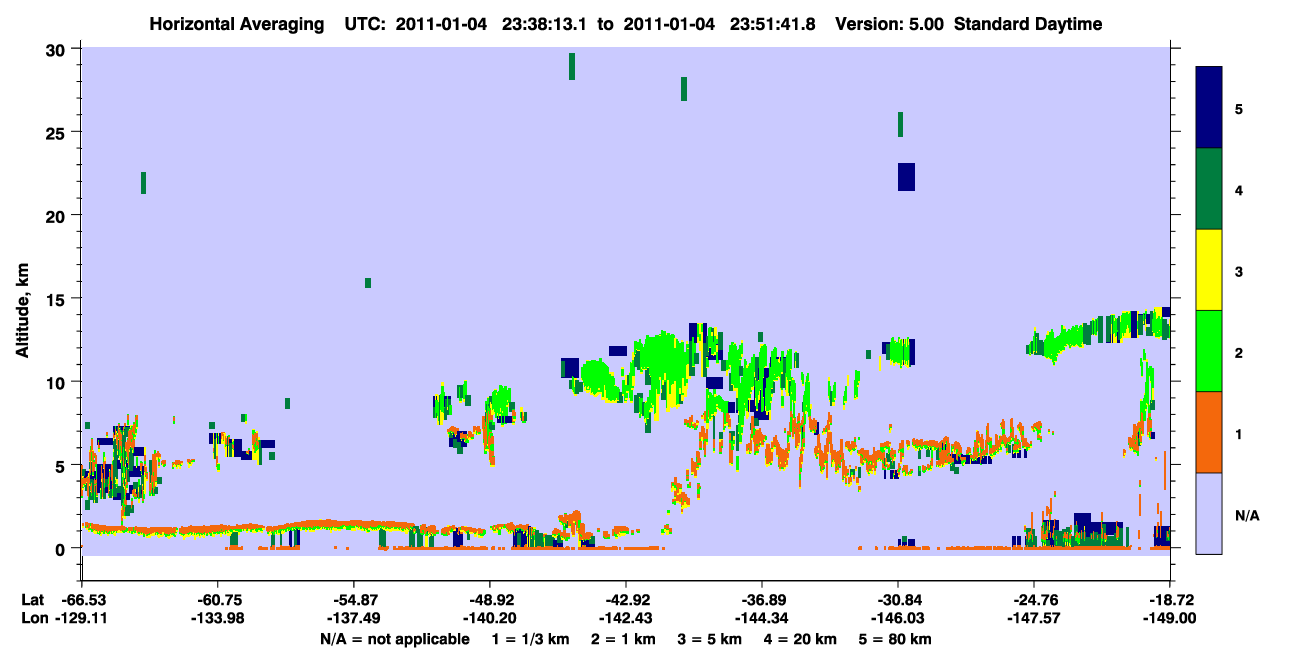This screenshot has width=1300, height=667.
Task: Click longitude value -137.49
Action: click(354, 619)
